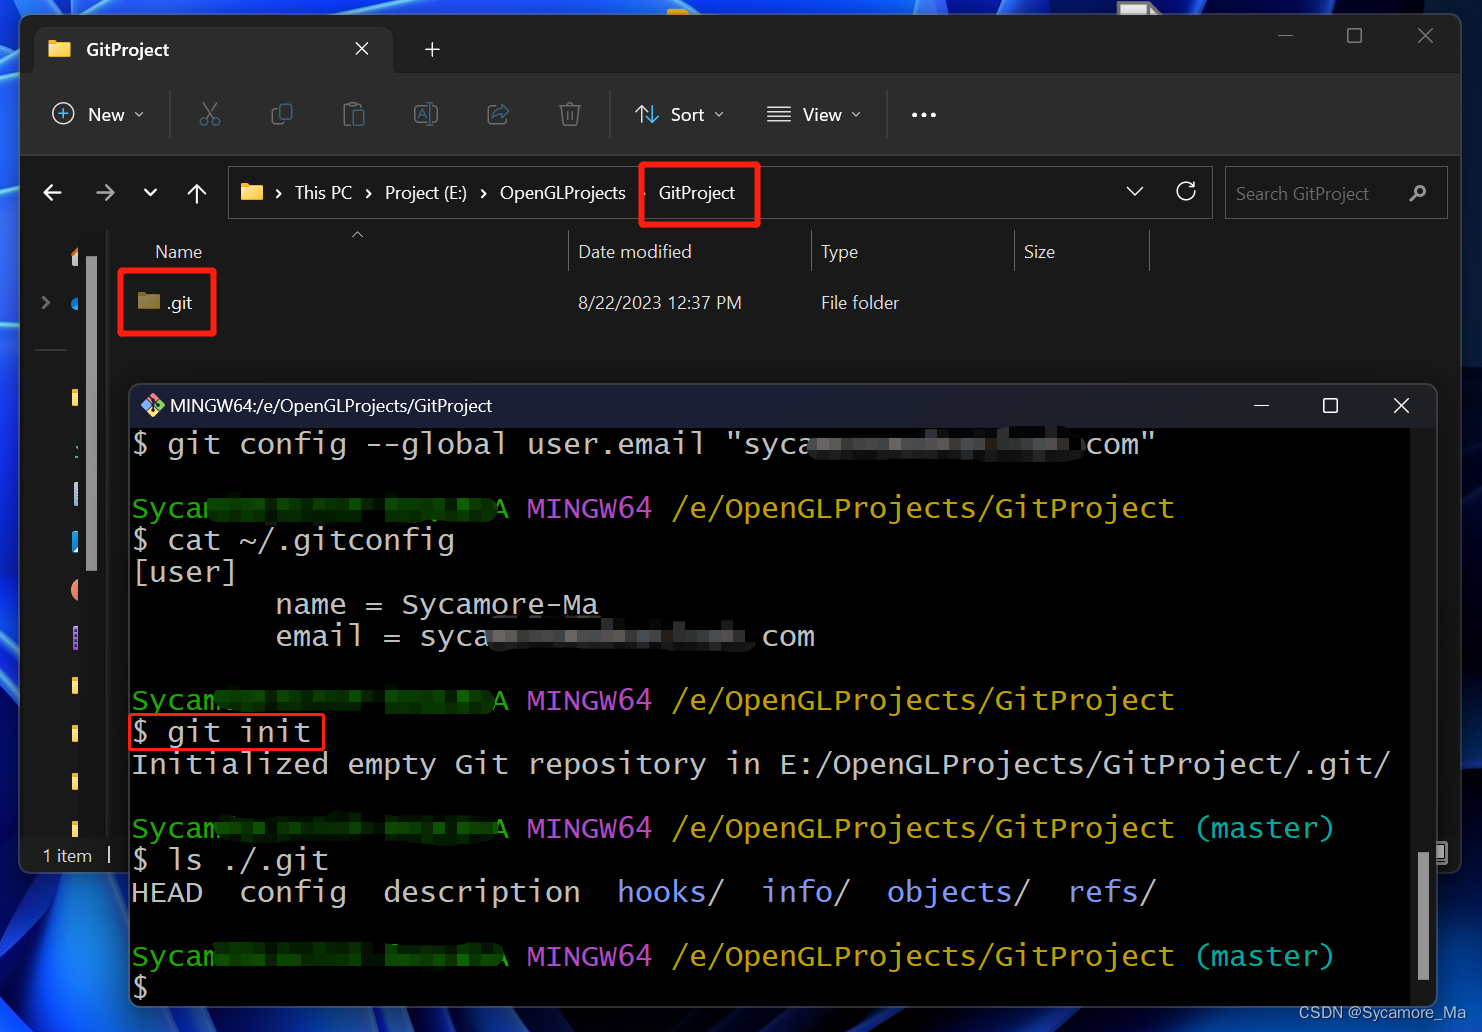
Task: Click 'HEAD' in terminal listing
Action: tap(167, 893)
